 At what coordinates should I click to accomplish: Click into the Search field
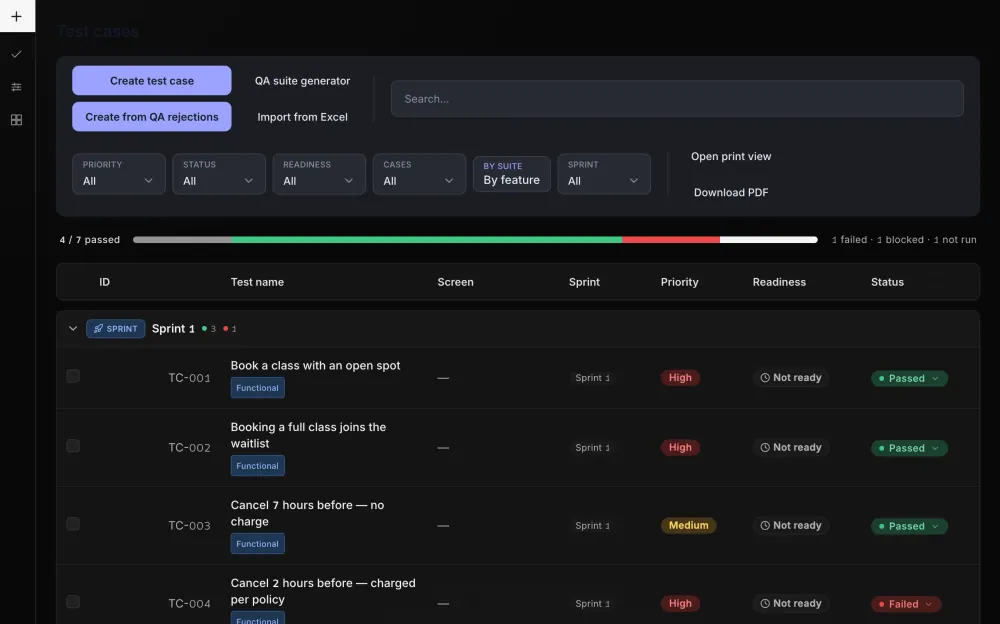(677, 99)
